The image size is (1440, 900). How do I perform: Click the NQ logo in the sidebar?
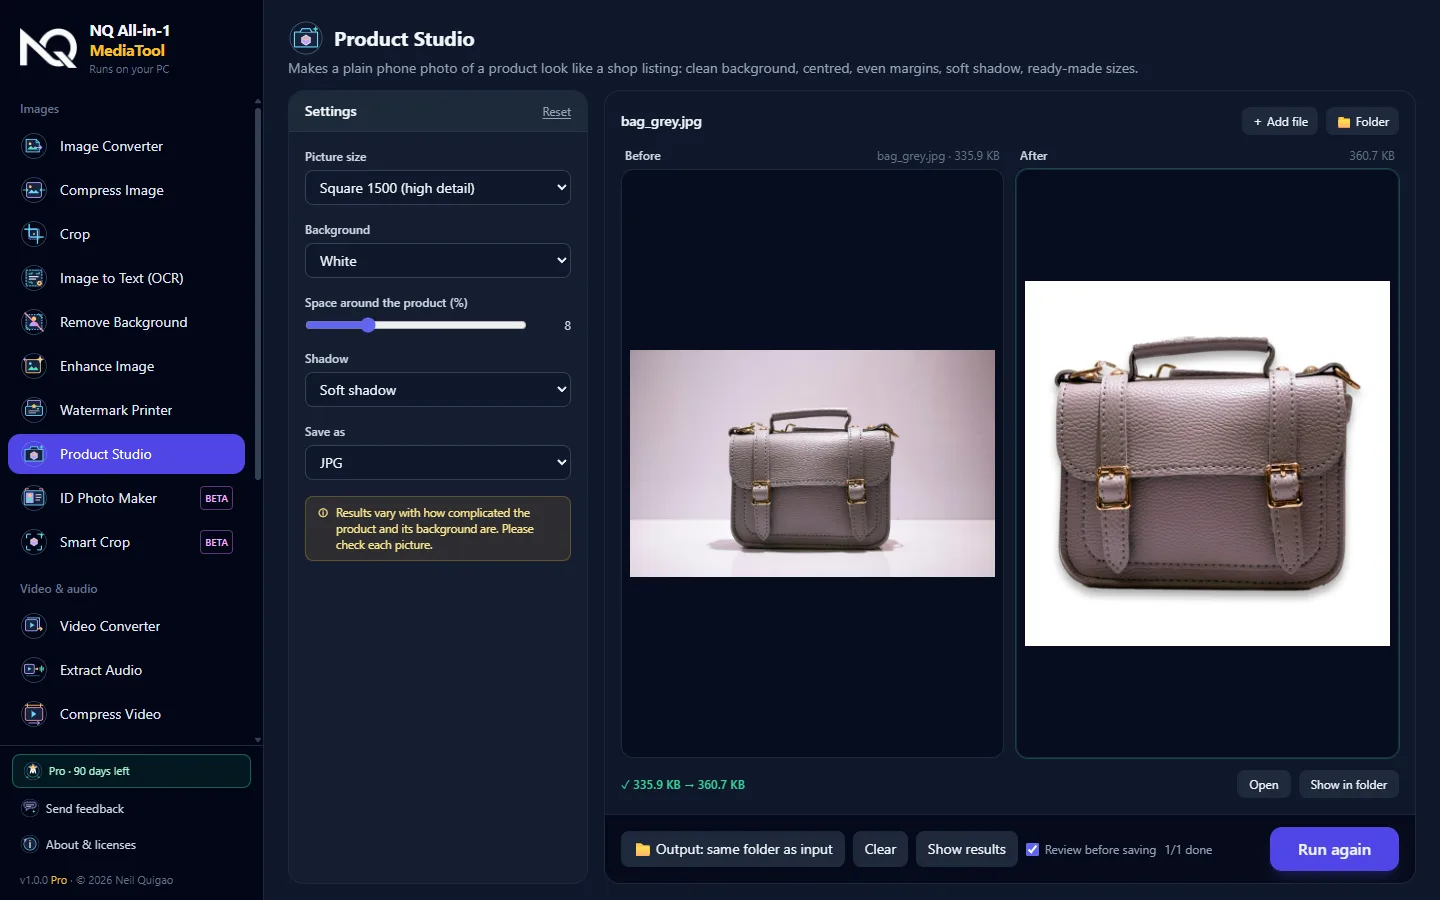tap(48, 48)
